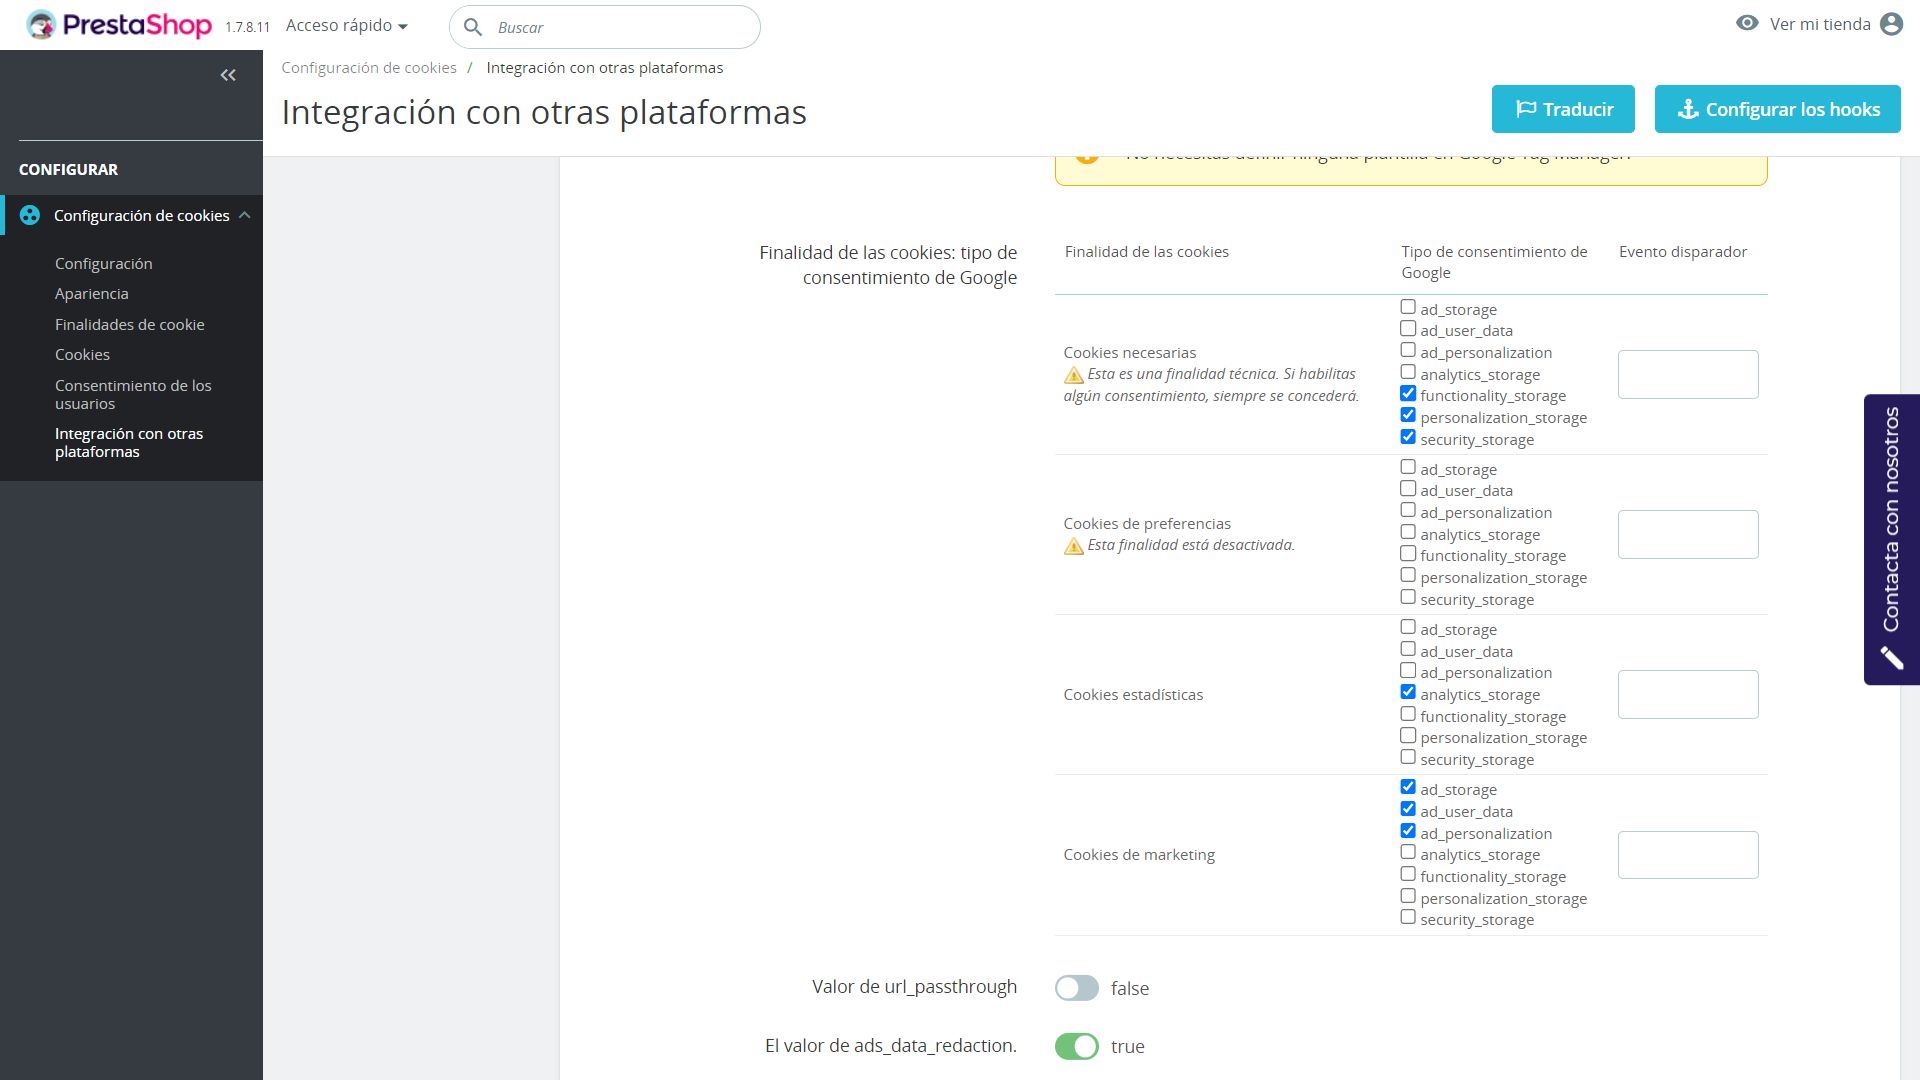Uncheck ad_personalization for Cookies de marketing
This screenshot has width=1920, height=1080.
pyautogui.click(x=1408, y=831)
